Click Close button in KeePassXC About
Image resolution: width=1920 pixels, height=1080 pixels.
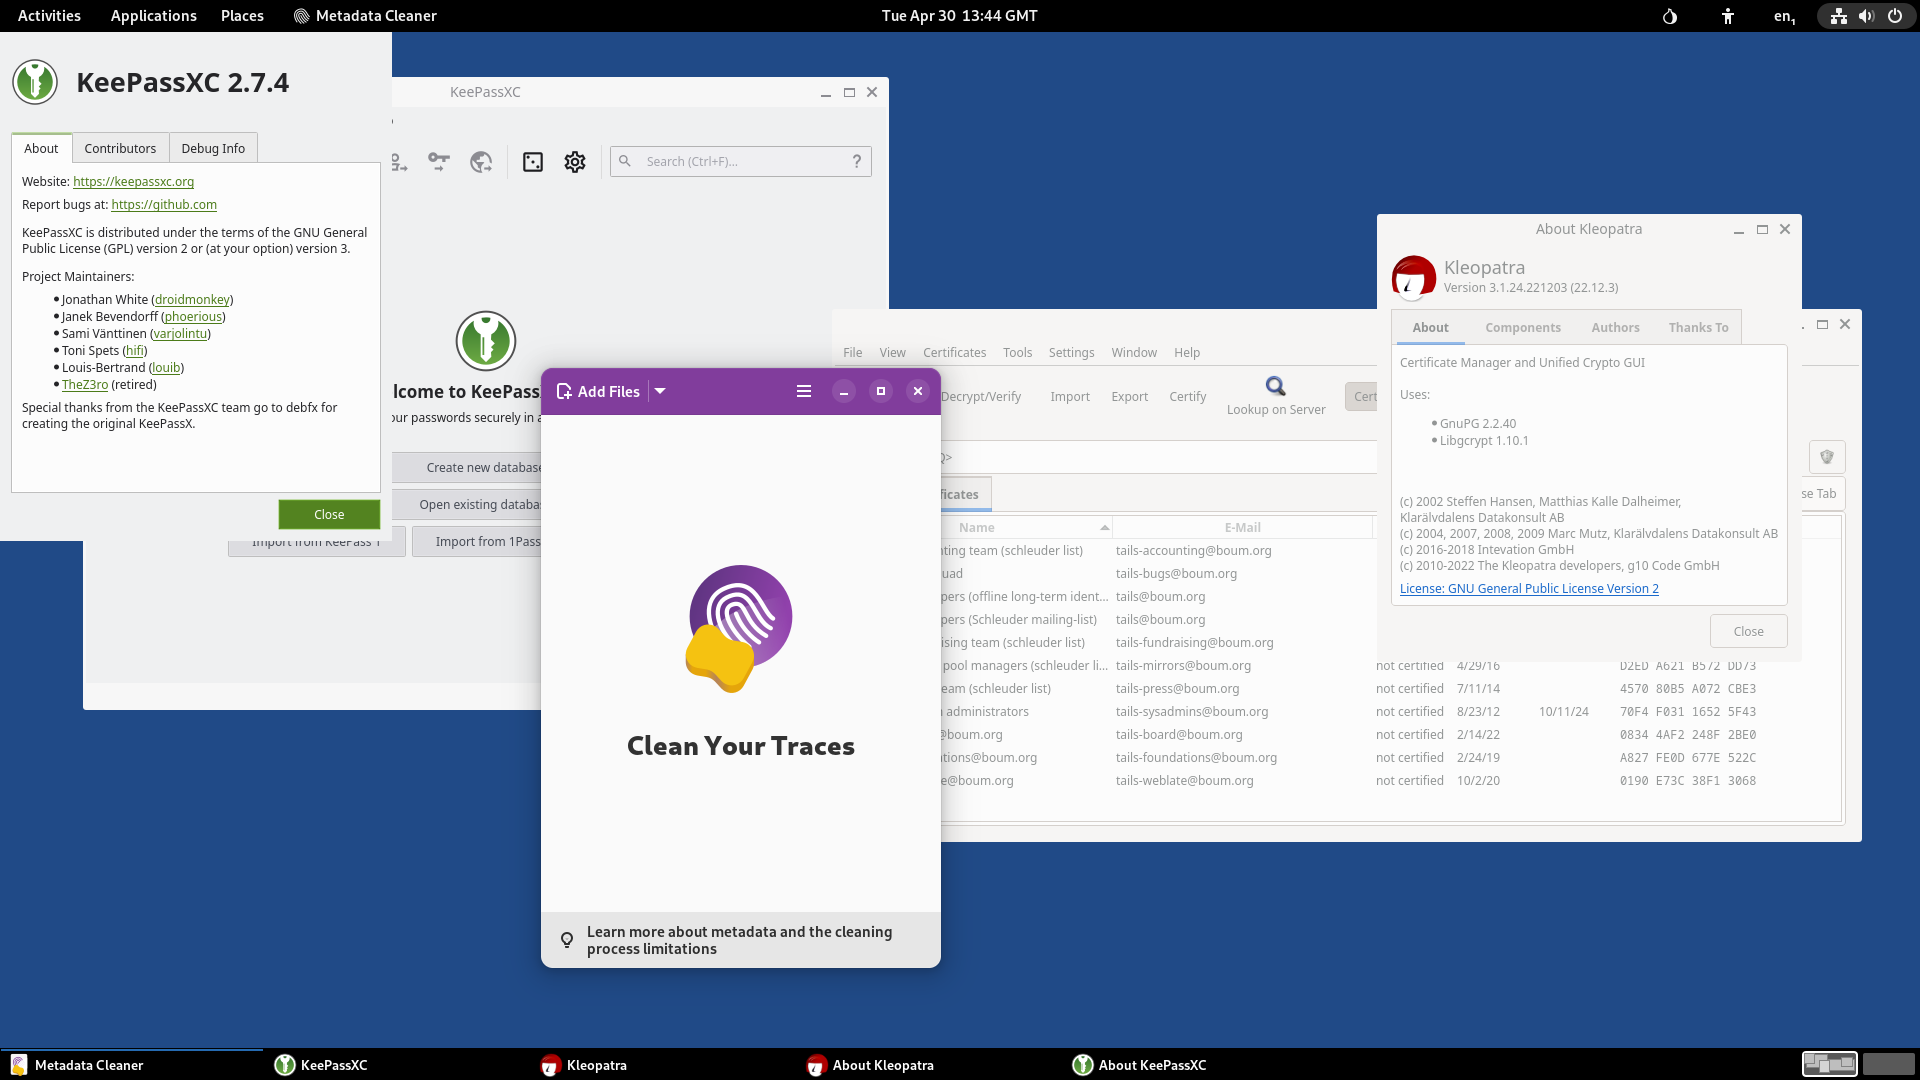pos(328,514)
